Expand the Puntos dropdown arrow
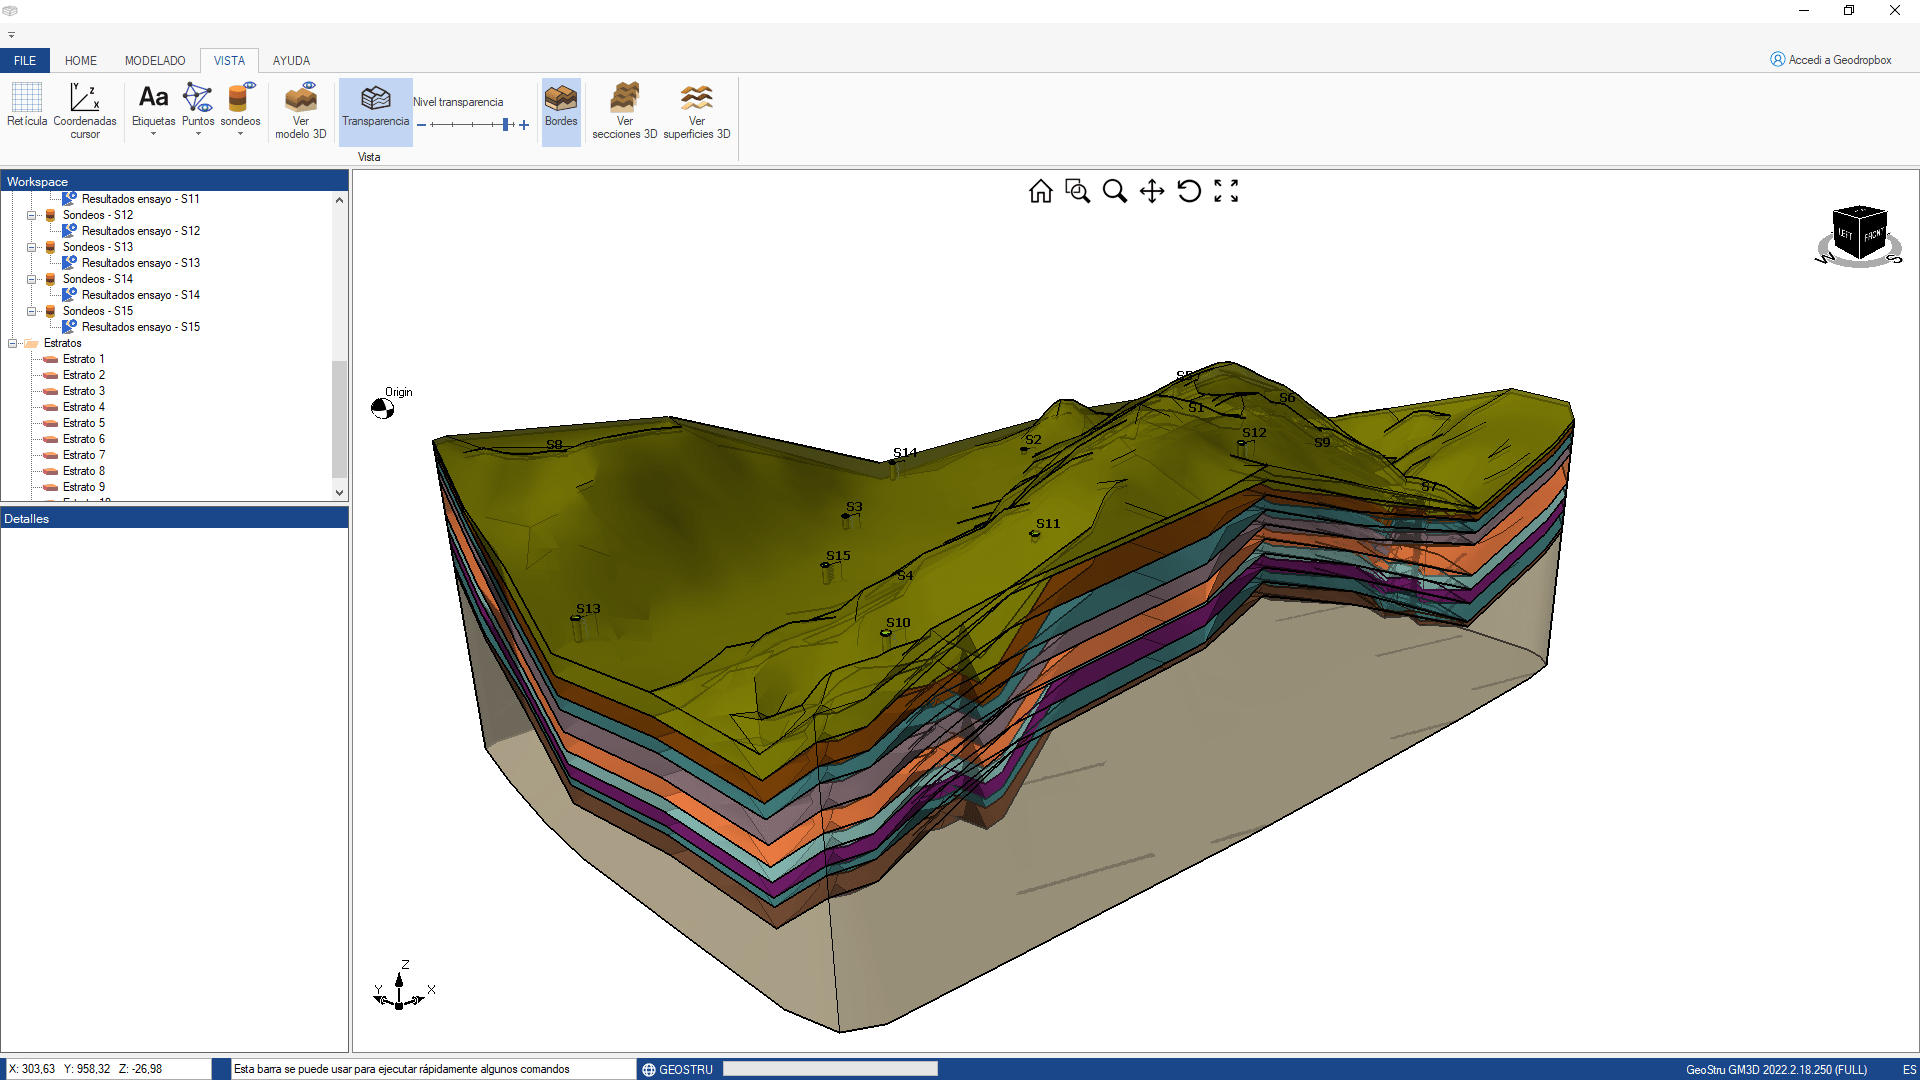This screenshot has width=1920, height=1080. pyautogui.click(x=198, y=131)
